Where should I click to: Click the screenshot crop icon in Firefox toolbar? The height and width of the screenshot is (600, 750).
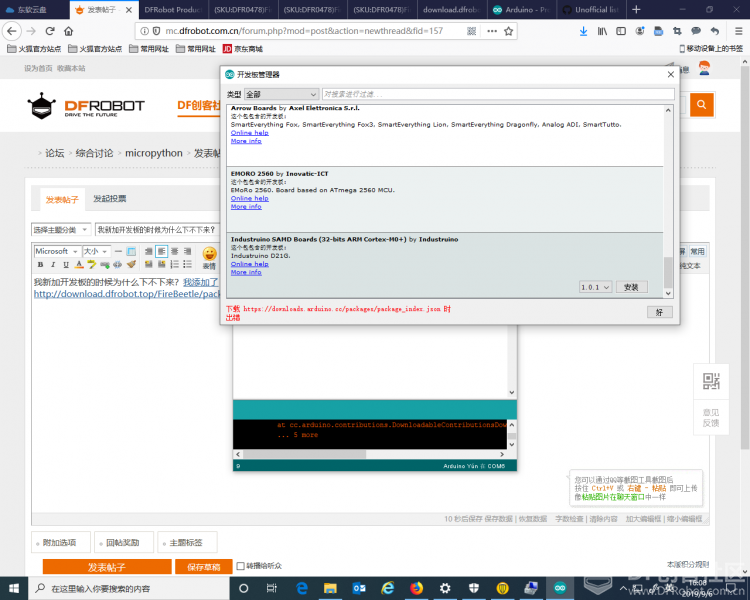point(677,31)
